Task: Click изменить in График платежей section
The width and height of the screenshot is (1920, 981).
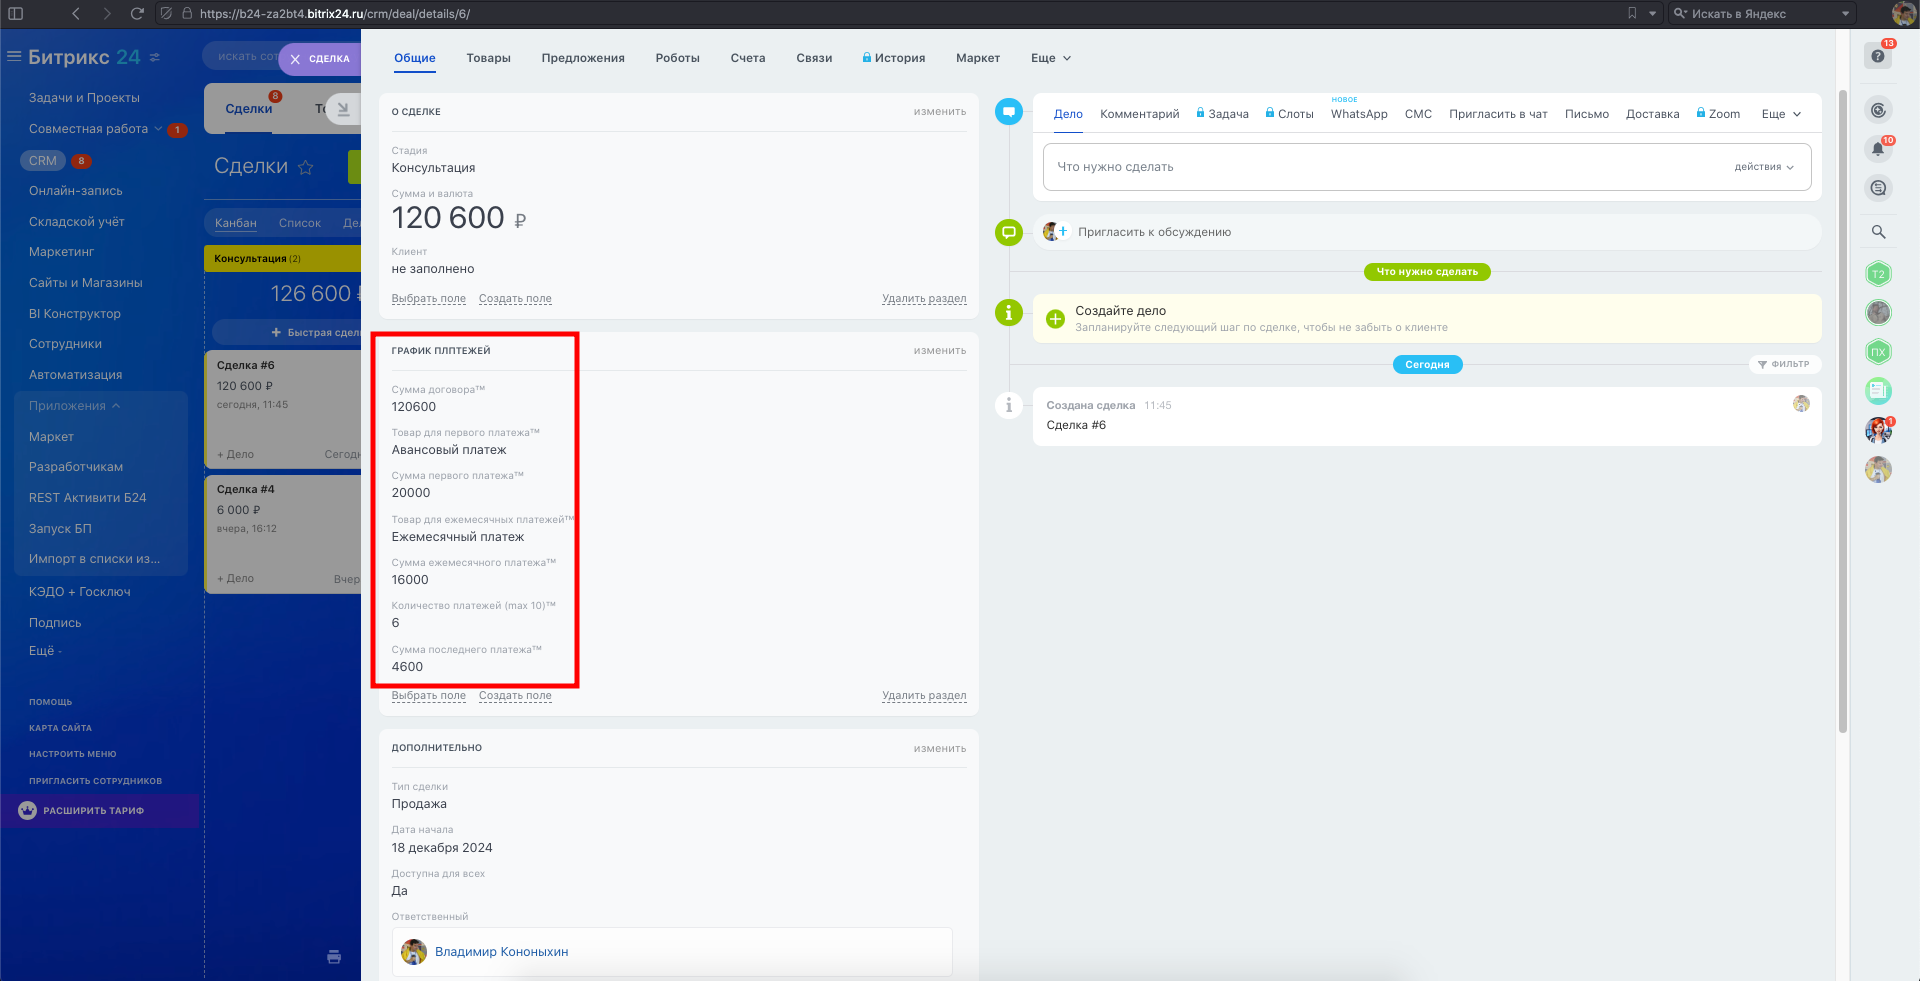Action: (939, 351)
